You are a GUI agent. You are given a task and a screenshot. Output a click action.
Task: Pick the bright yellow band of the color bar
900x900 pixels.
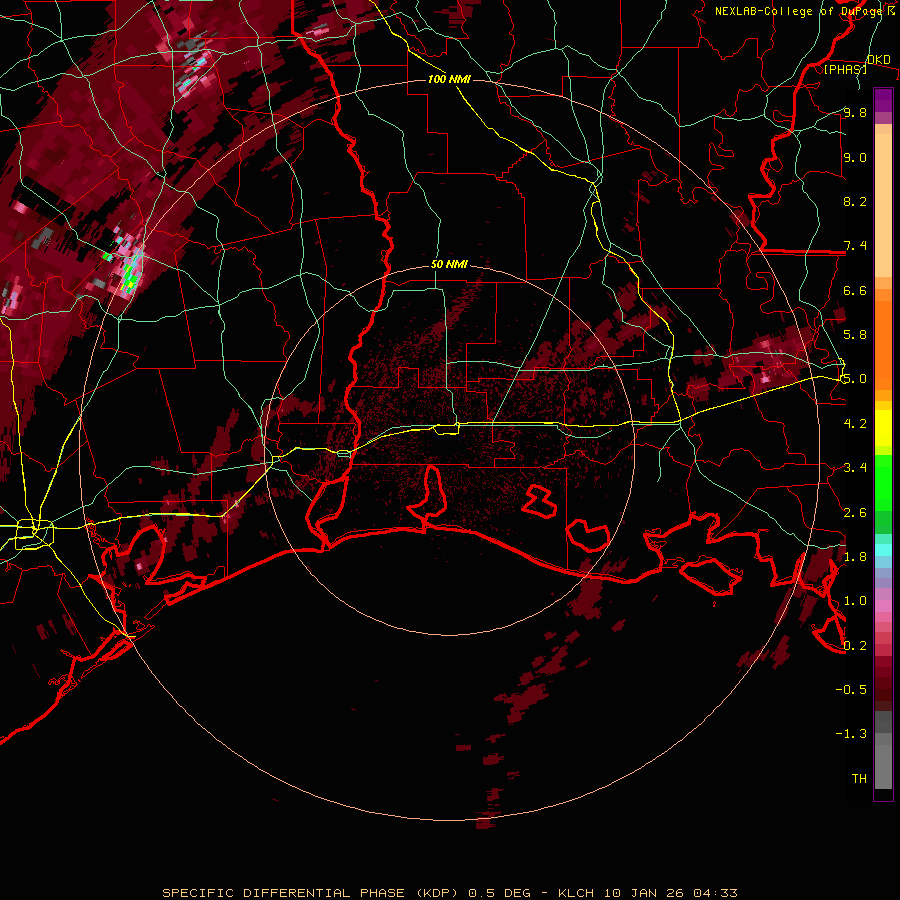click(x=883, y=428)
